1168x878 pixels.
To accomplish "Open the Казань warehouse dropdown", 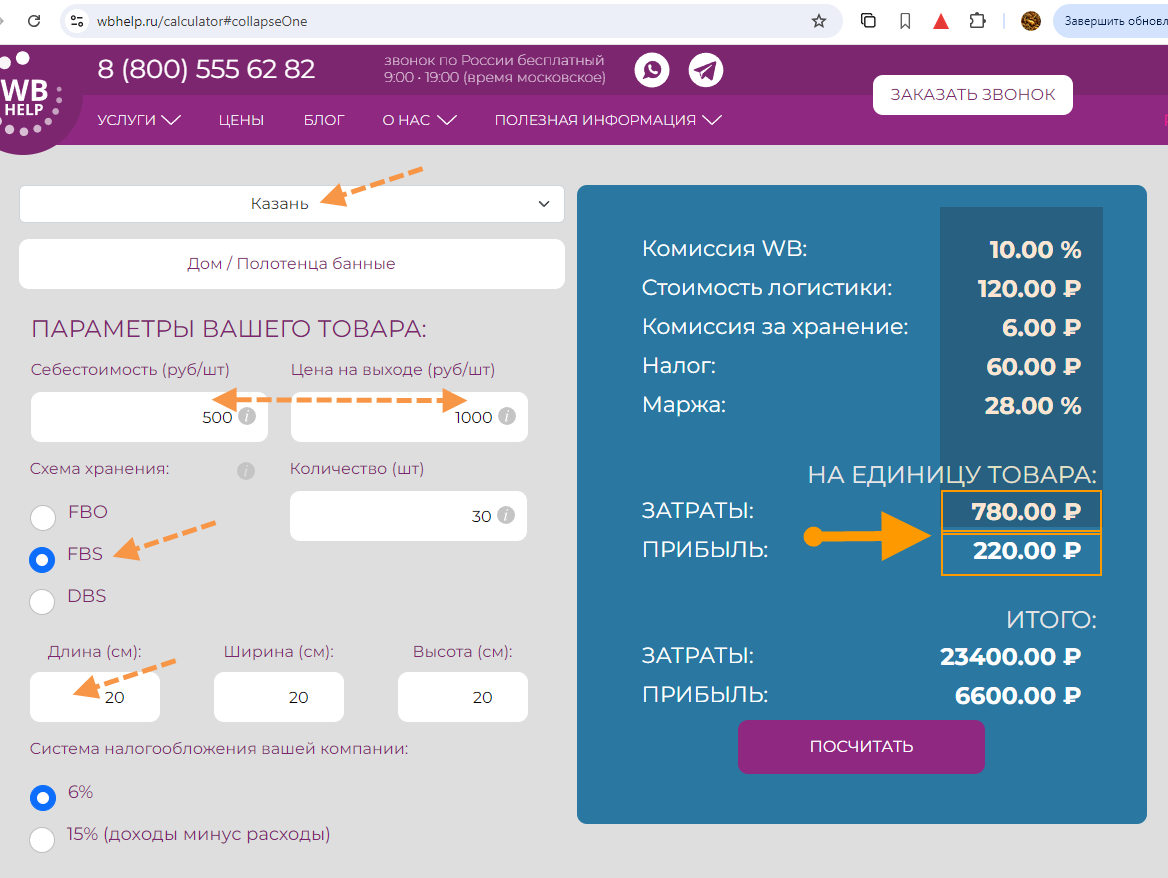I will 292,203.
